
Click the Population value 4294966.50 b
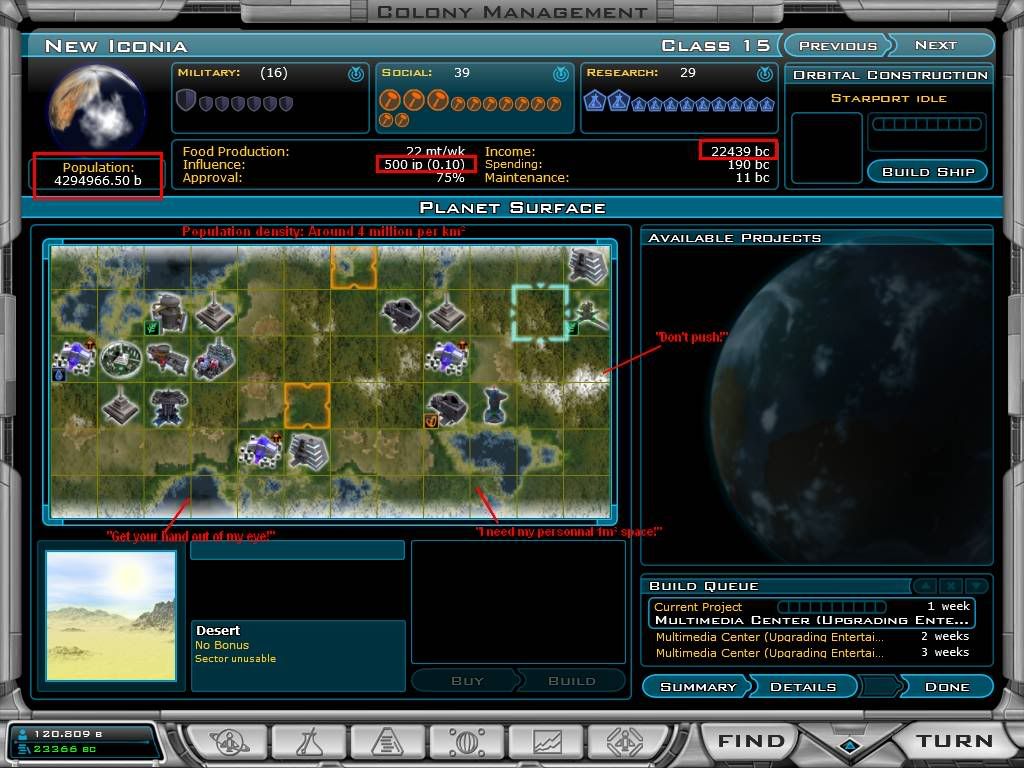pyautogui.click(x=98, y=181)
